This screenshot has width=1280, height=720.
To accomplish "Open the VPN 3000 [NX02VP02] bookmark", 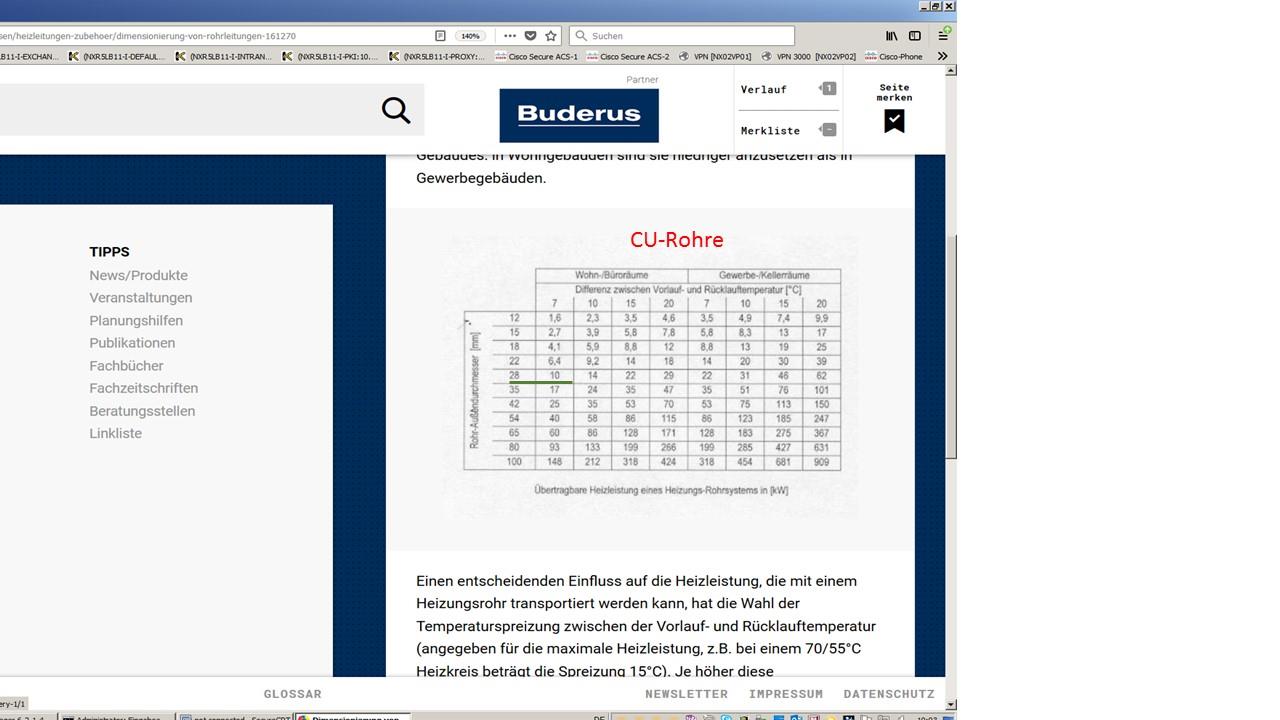I will pos(808,57).
